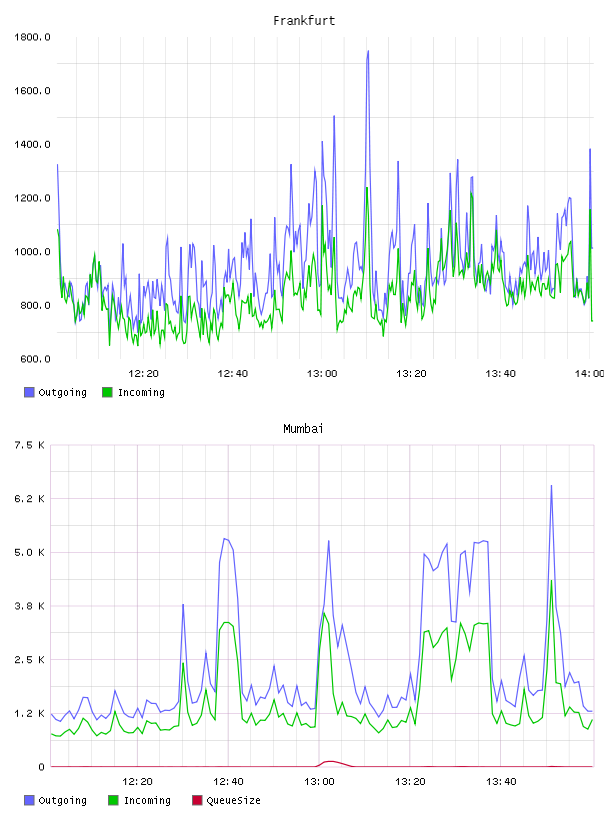Click the 13:00 time label on Mumbai axis
Image resolution: width=608 pixels, height=816 pixels.
click(x=319, y=781)
